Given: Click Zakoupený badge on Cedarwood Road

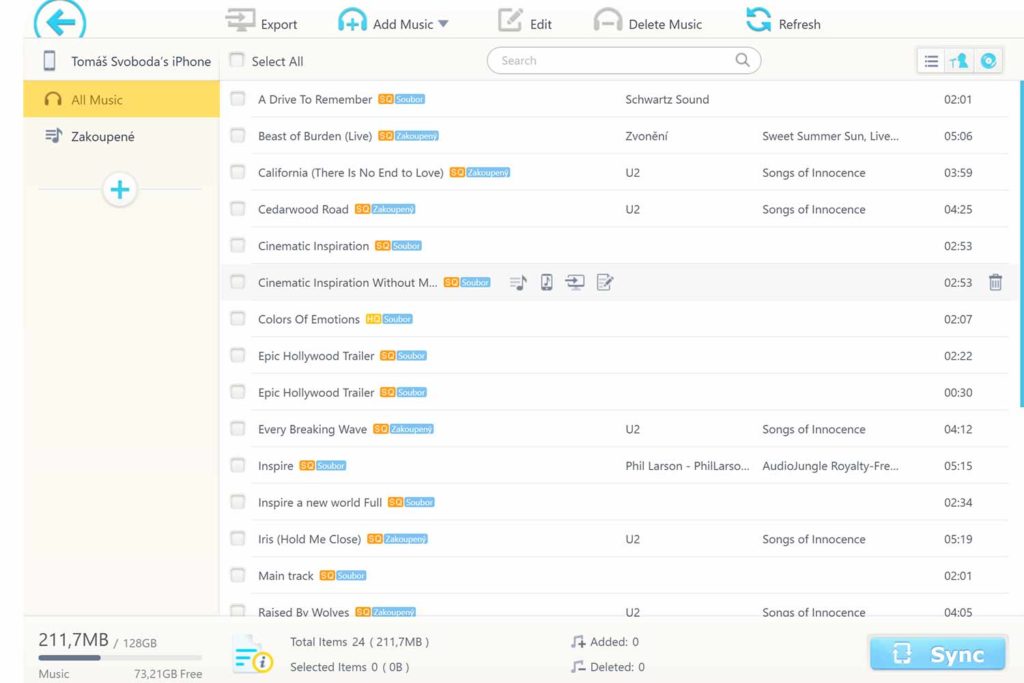Looking at the screenshot, I should click(x=393, y=209).
